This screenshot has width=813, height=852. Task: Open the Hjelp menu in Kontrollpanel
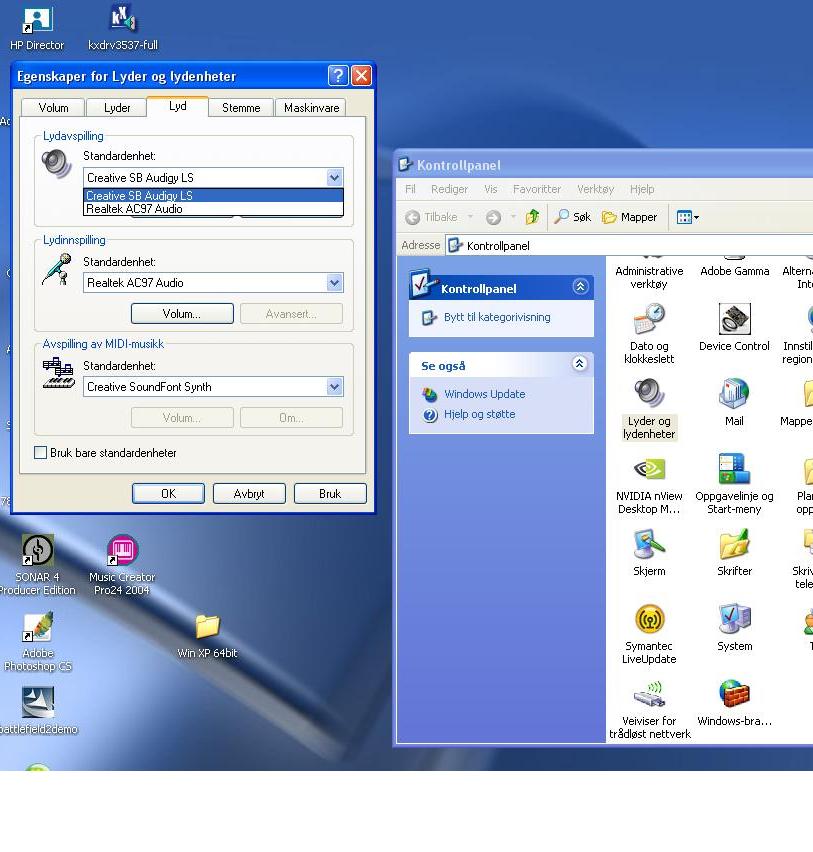pos(642,189)
